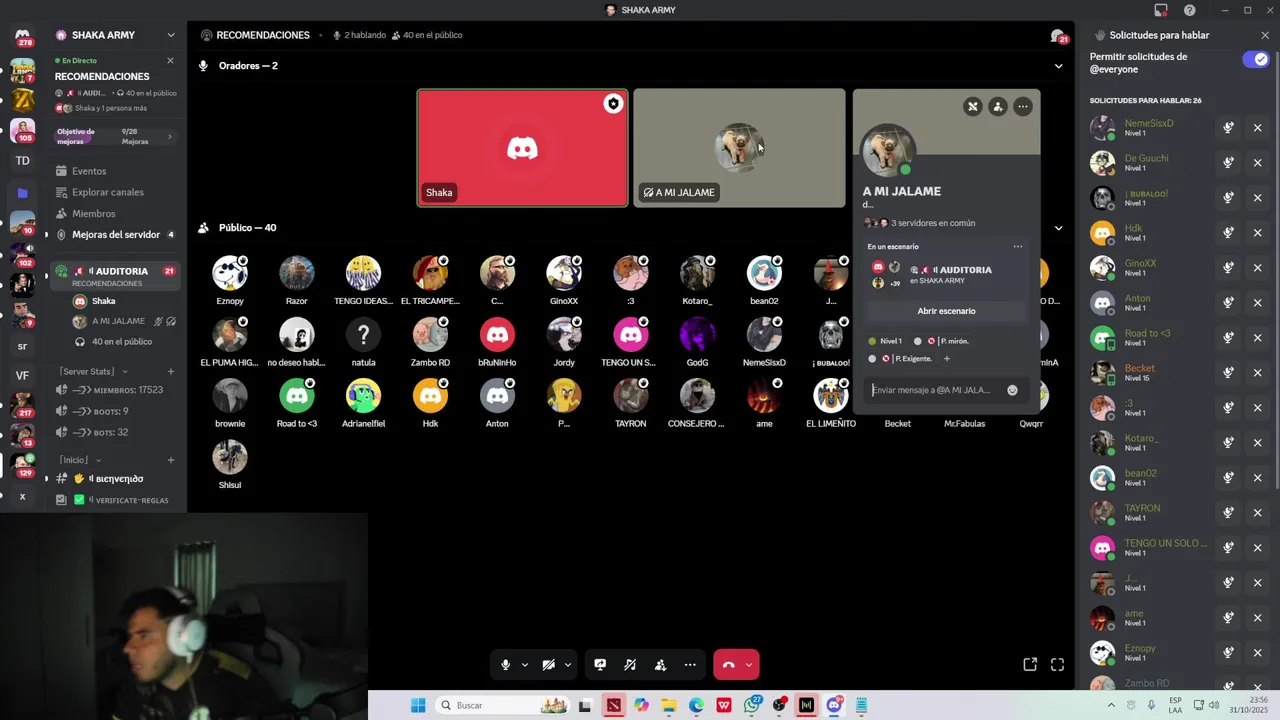Open SHAKA ARMY server dropdown menu
This screenshot has width=1280, height=720.
point(171,35)
